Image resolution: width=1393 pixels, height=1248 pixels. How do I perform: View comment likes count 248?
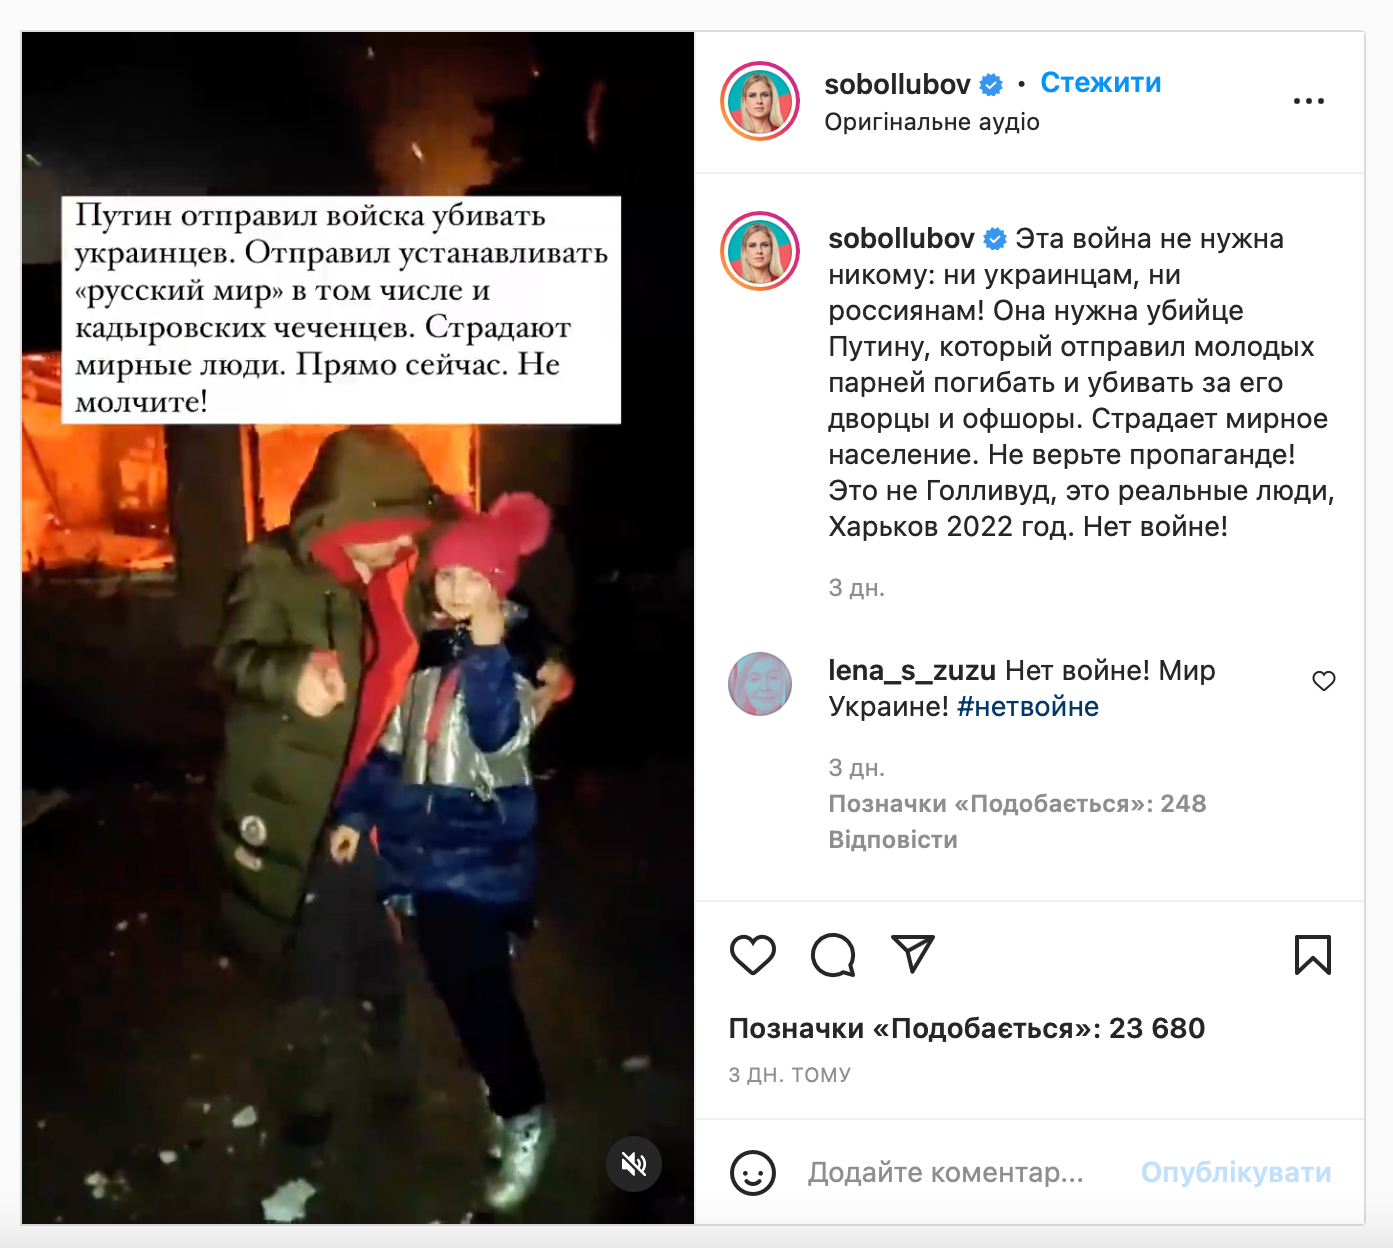(1017, 804)
